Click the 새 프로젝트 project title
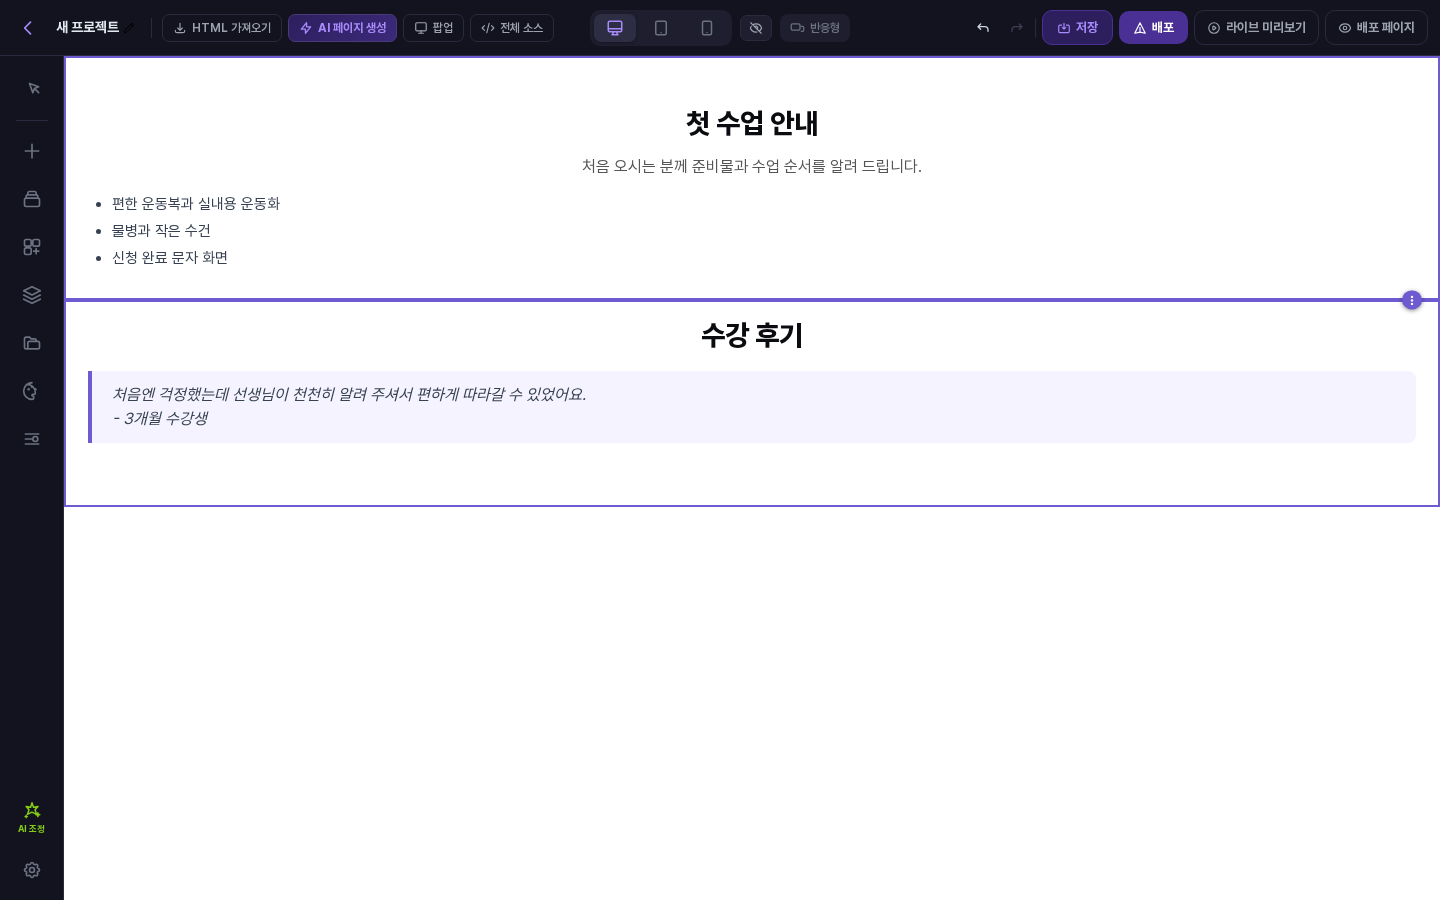The image size is (1440, 900). (88, 28)
